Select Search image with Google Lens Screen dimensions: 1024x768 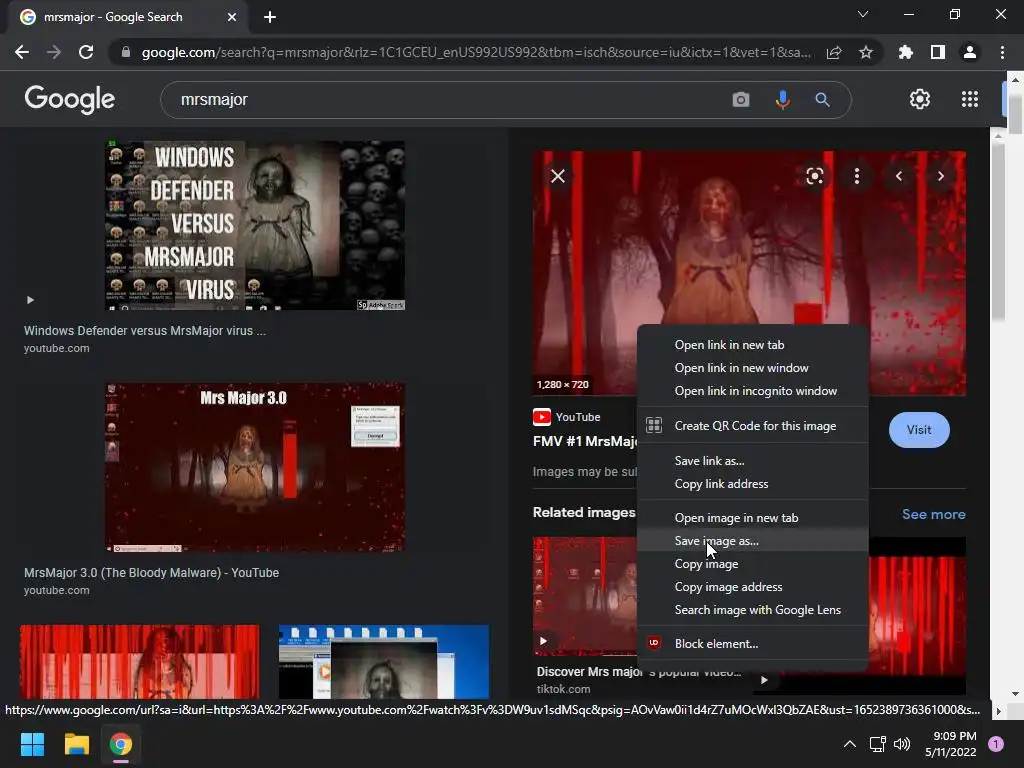[x=752, y=610]
